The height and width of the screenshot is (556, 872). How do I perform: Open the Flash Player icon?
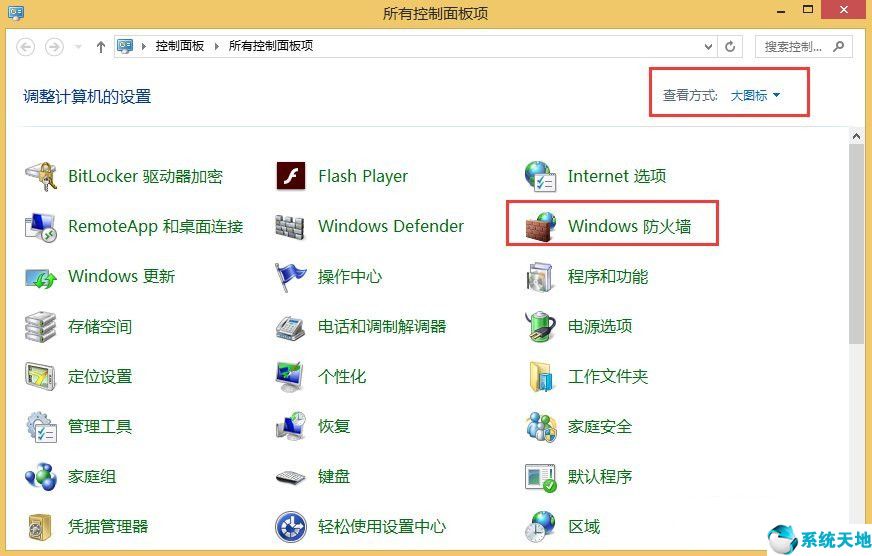pos(290,176)
